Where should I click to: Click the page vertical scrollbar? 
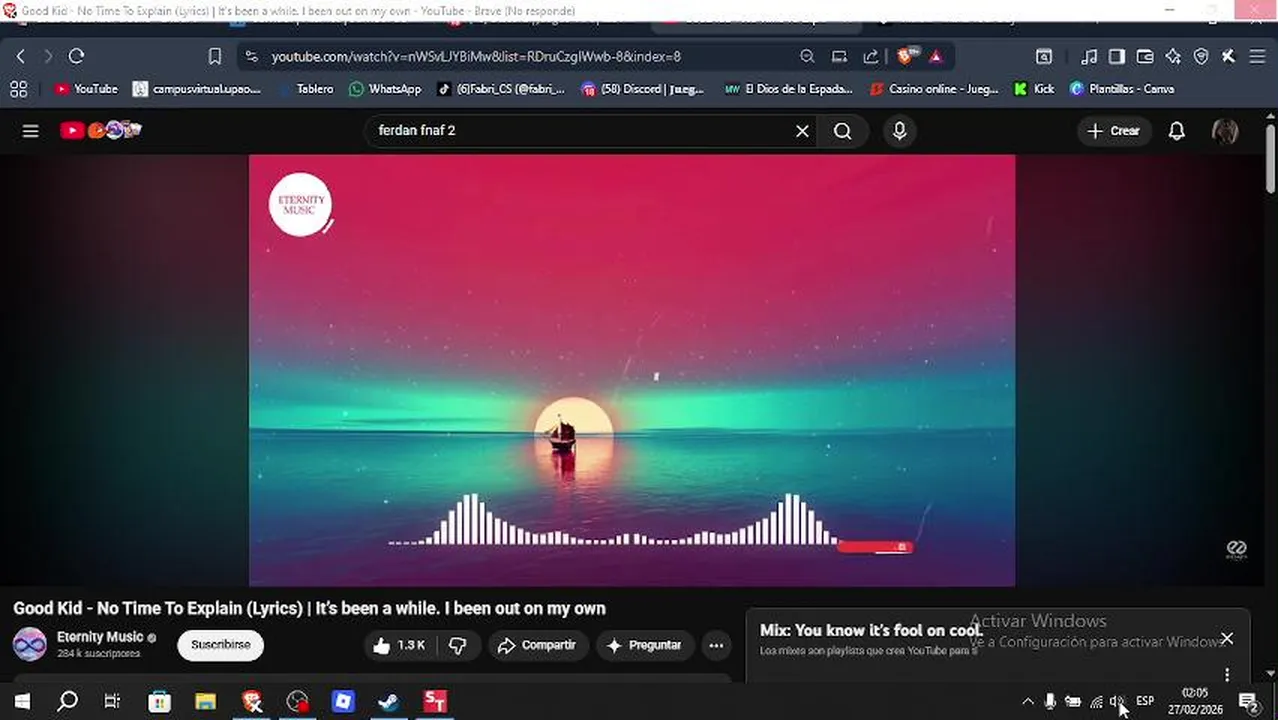point(1270,160)
